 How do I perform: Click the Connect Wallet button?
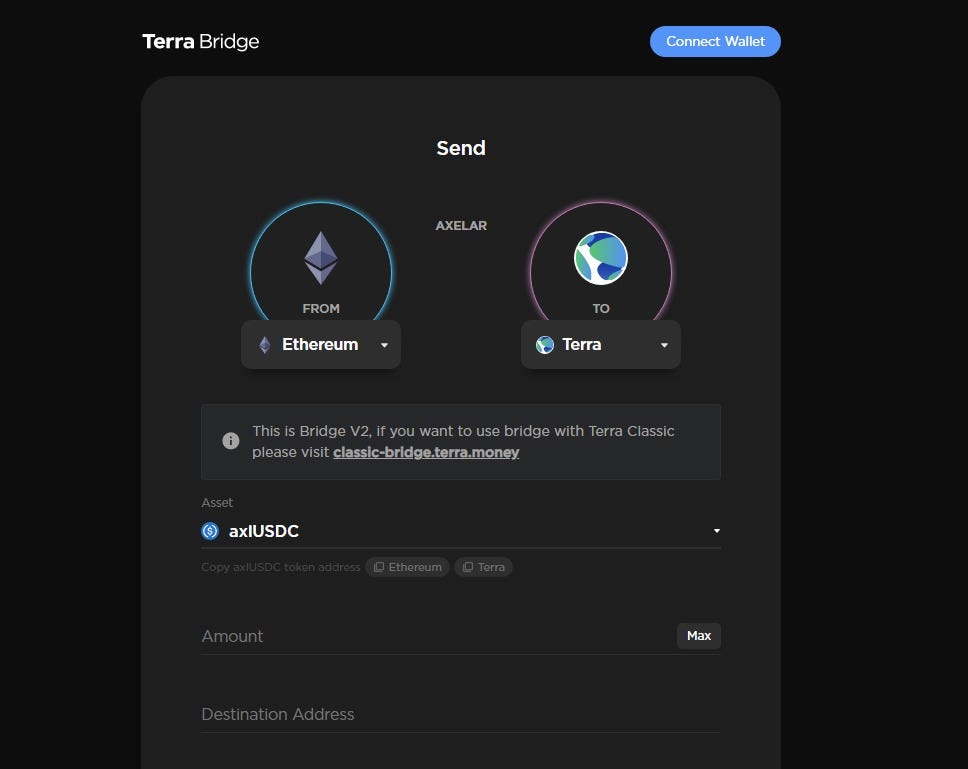pyautogui.click(x=715, y=41)
